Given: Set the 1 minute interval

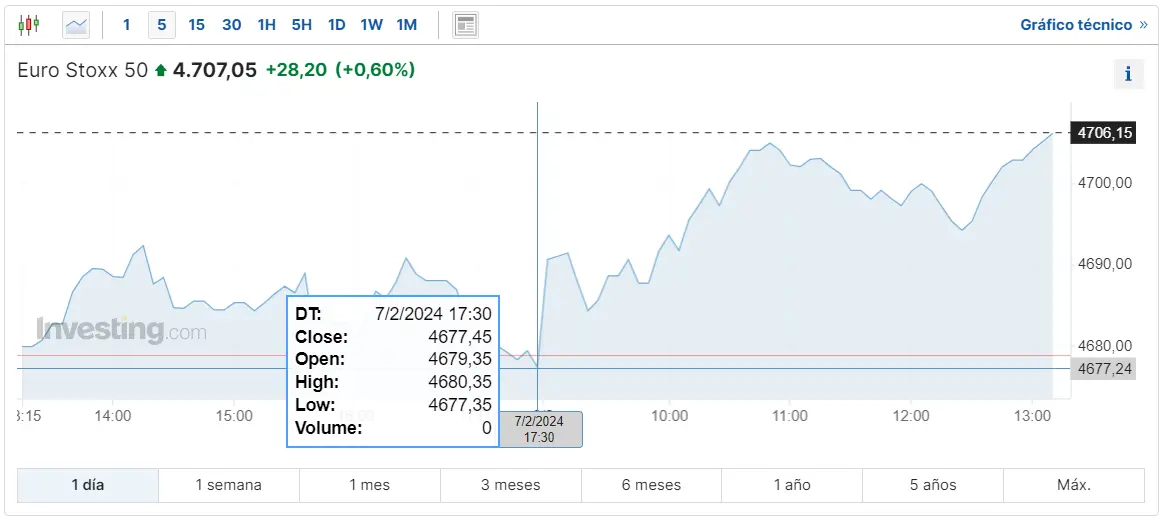Looking at the screenshot, I should coord(126,24).
